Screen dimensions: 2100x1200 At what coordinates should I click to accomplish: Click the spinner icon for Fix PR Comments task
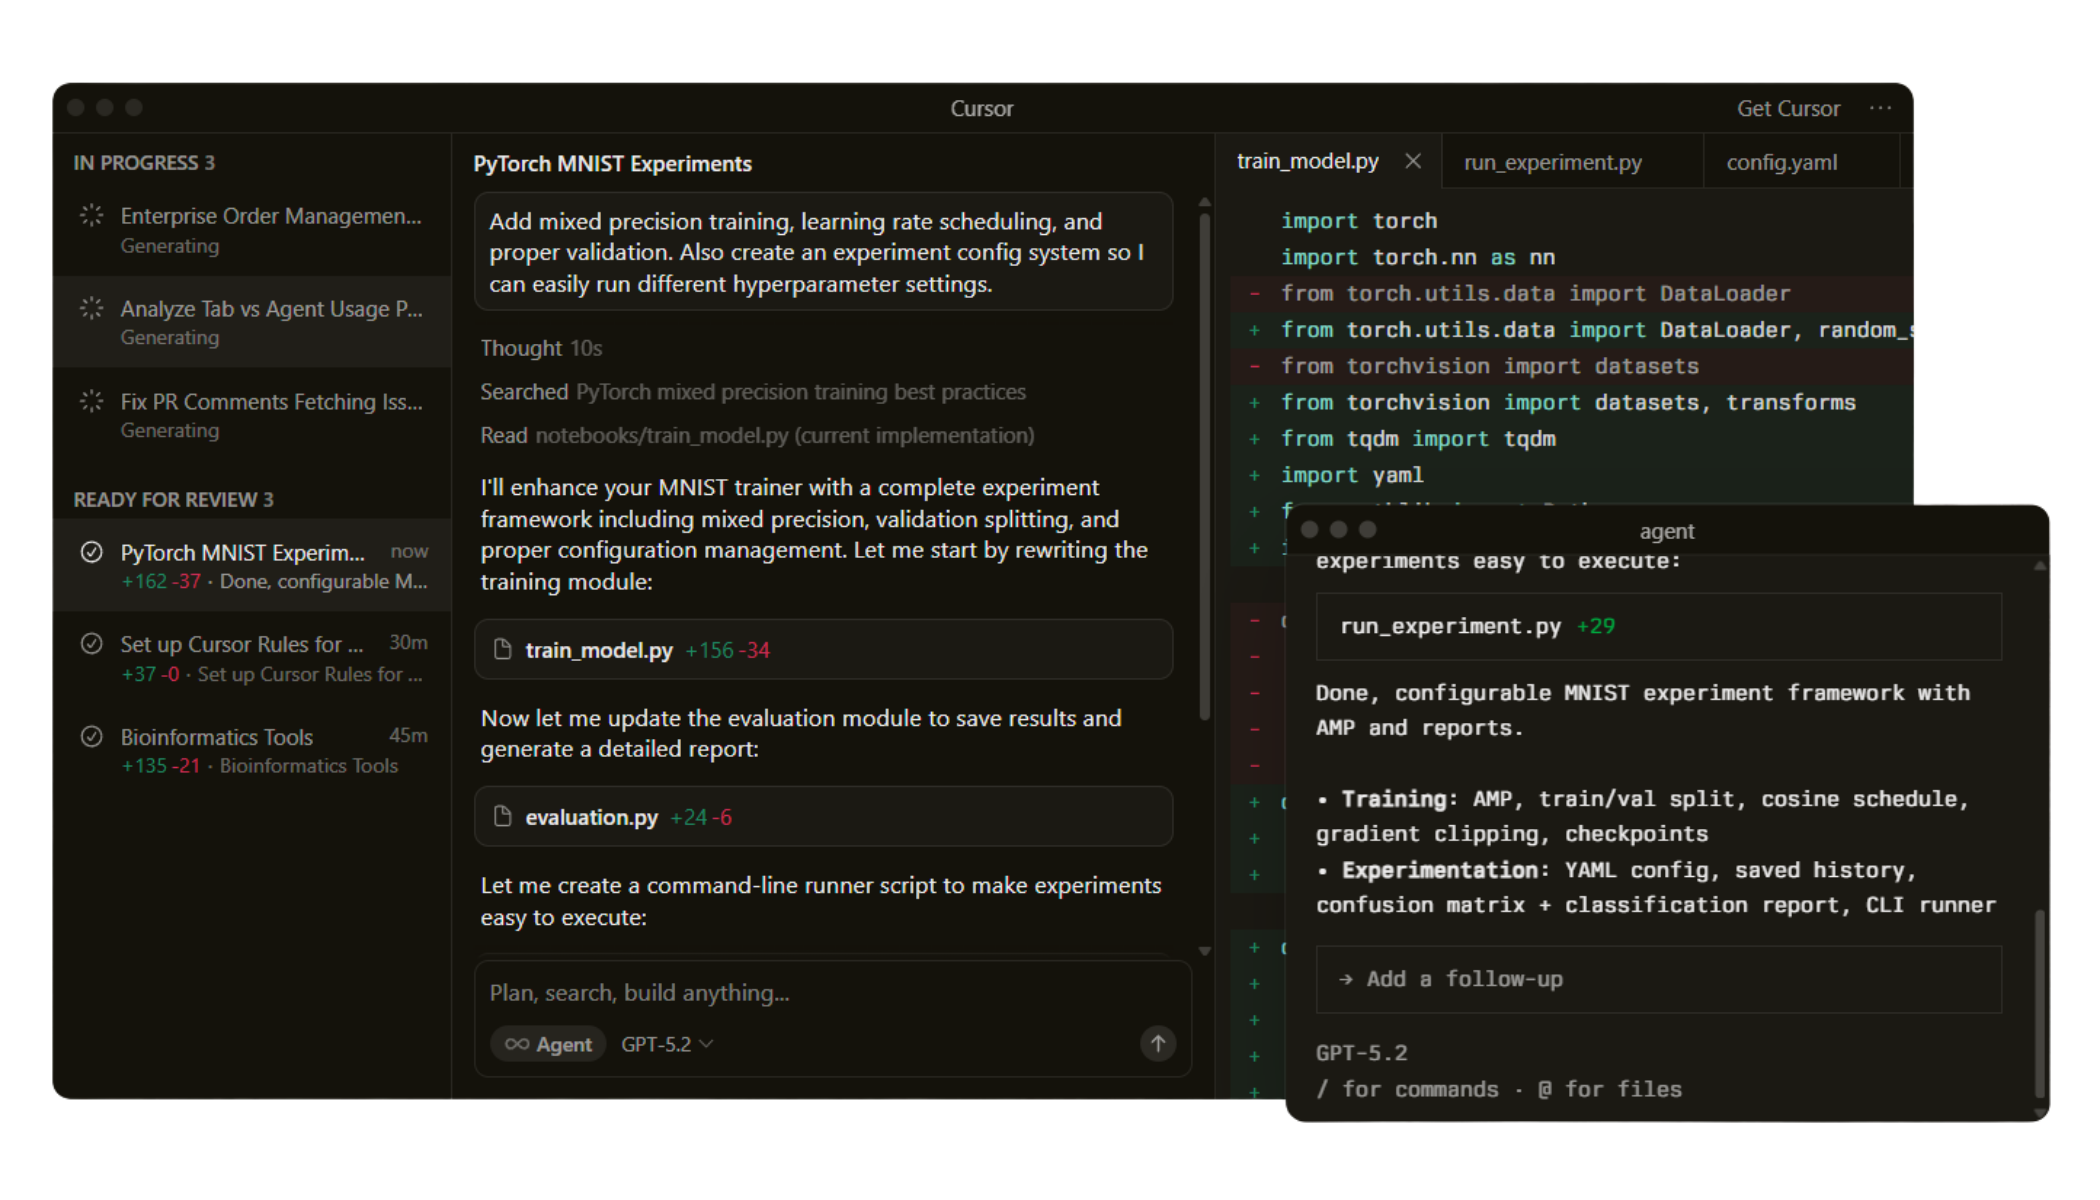tap(91, 401)
